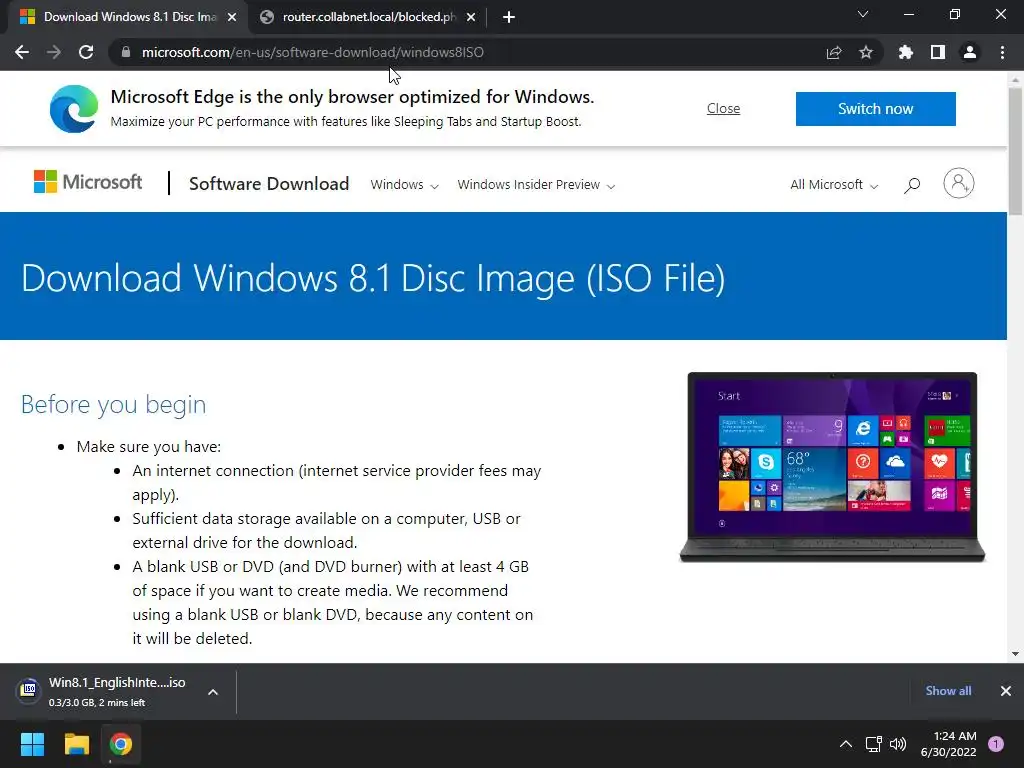Click the scrollbar down arrow

[1015, 654]
